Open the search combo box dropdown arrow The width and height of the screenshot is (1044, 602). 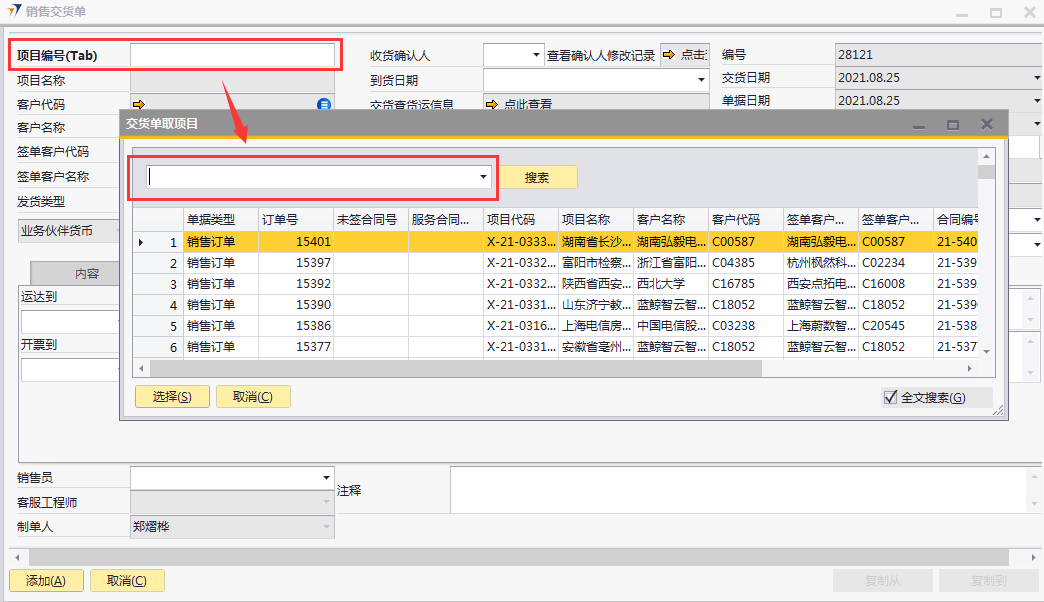click(x=484, y=177)
